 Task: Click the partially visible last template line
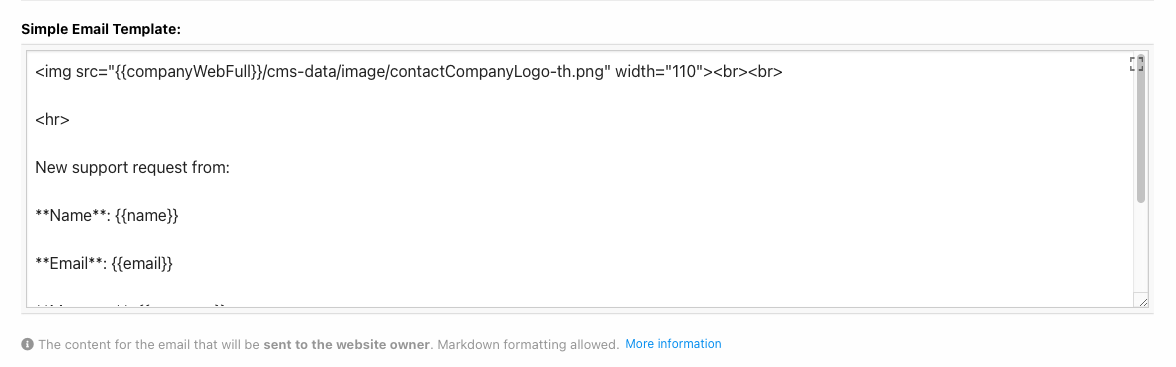click(x=130, y=305)
